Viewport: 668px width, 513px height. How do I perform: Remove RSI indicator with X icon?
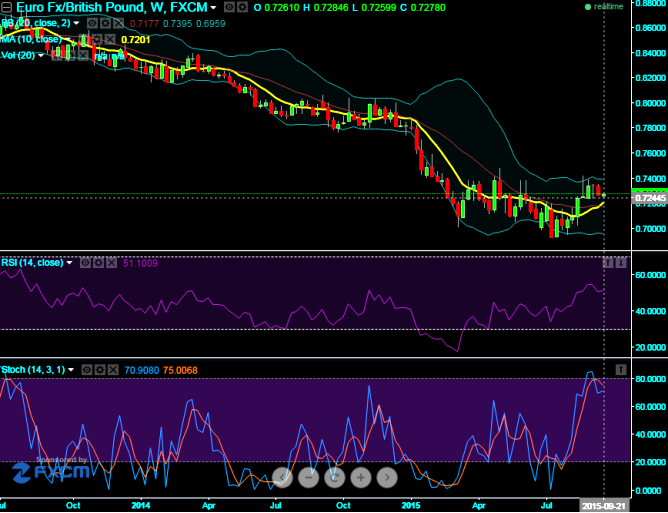[x=111, y=263]
